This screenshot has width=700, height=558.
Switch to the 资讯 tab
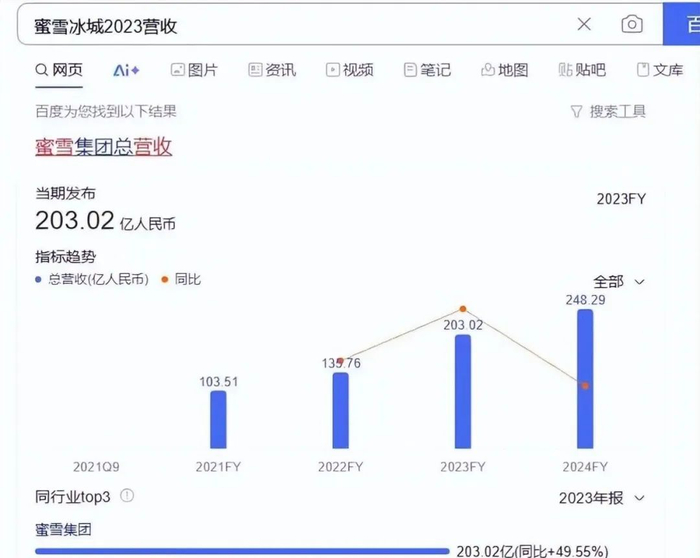[x=272, y=70]
